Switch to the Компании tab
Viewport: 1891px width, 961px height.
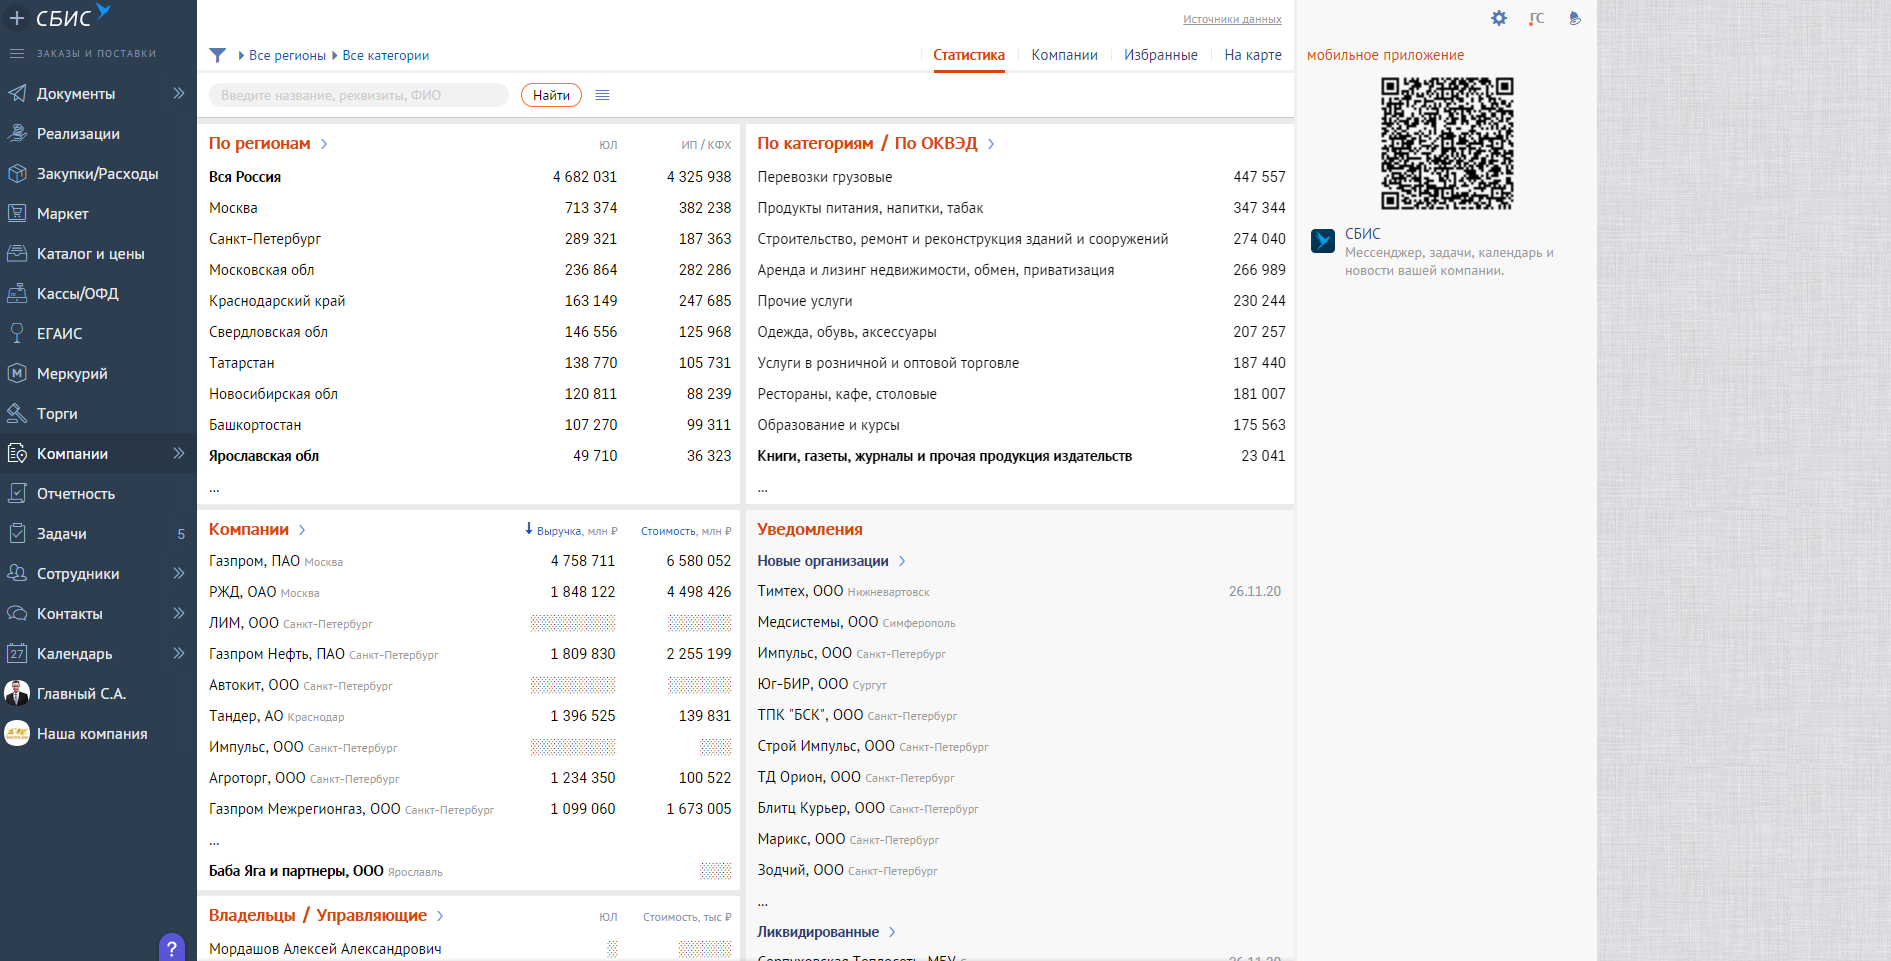(1065, 55)
